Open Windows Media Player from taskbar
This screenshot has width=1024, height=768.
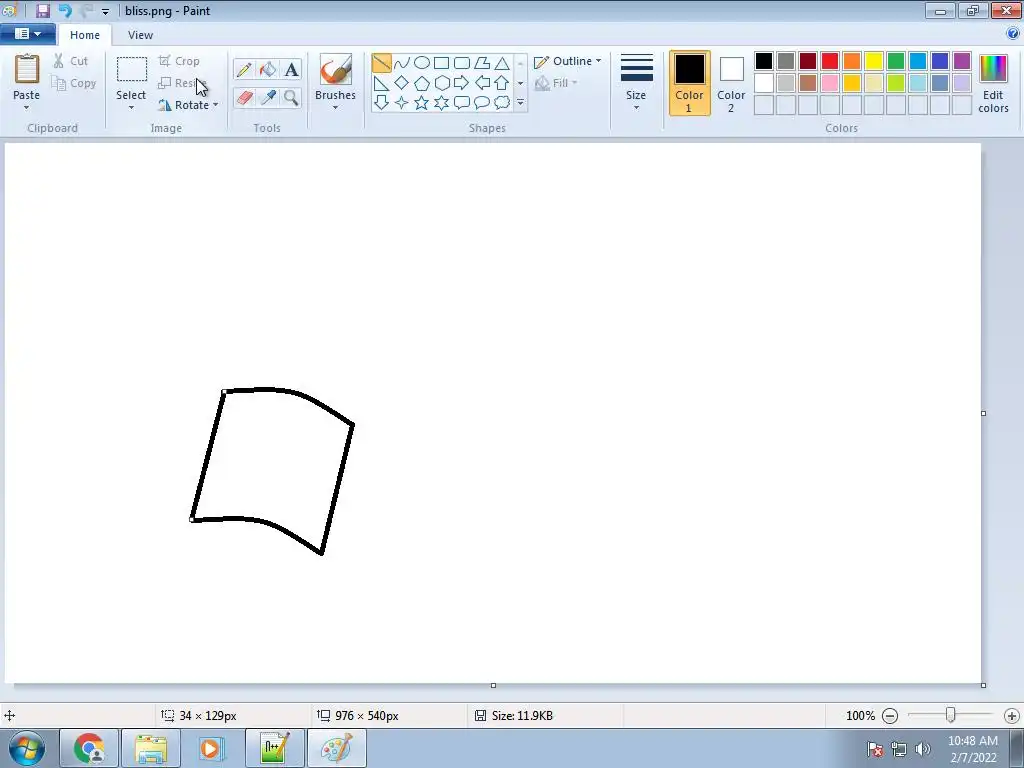(211, 748)
